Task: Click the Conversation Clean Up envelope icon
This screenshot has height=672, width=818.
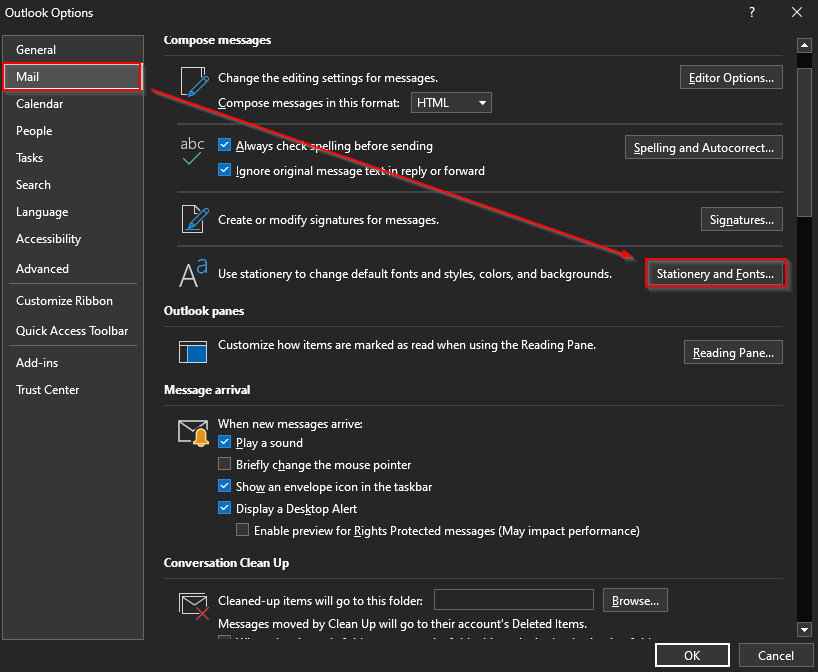Action: click(x=192, y=606)
